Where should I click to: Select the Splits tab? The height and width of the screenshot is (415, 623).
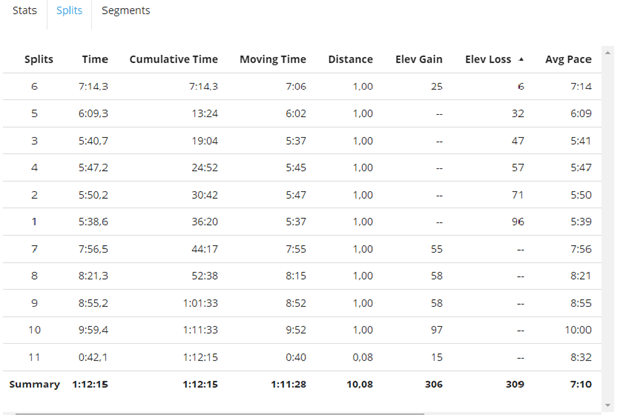[70, 11]
